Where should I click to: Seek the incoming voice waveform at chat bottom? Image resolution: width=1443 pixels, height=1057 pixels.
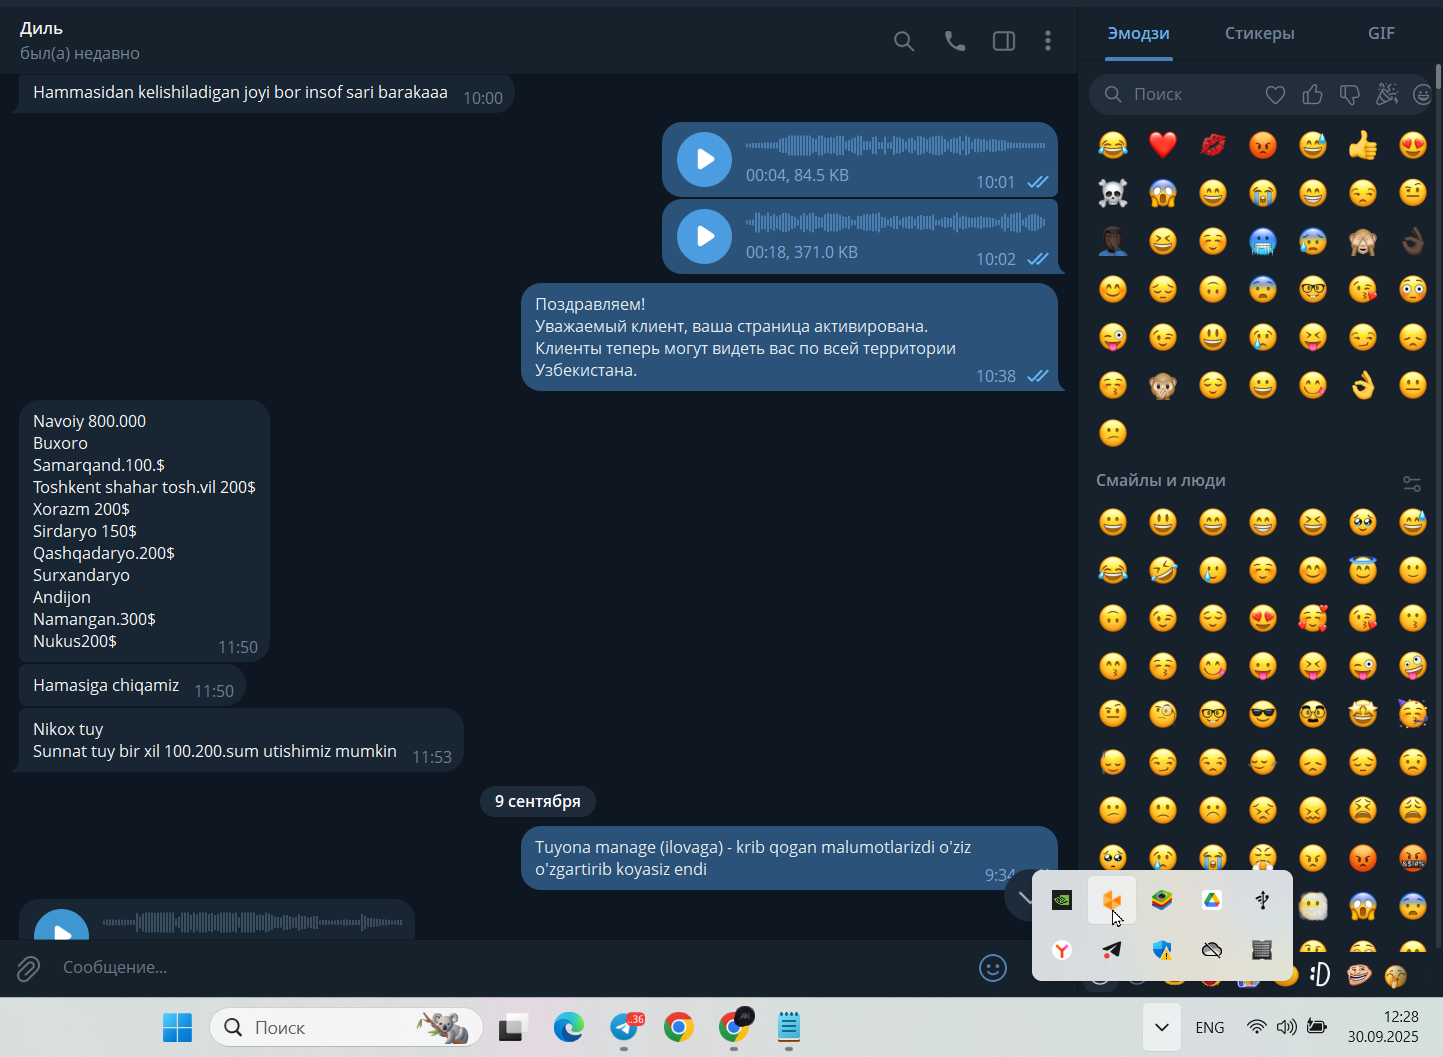[252, 922]
